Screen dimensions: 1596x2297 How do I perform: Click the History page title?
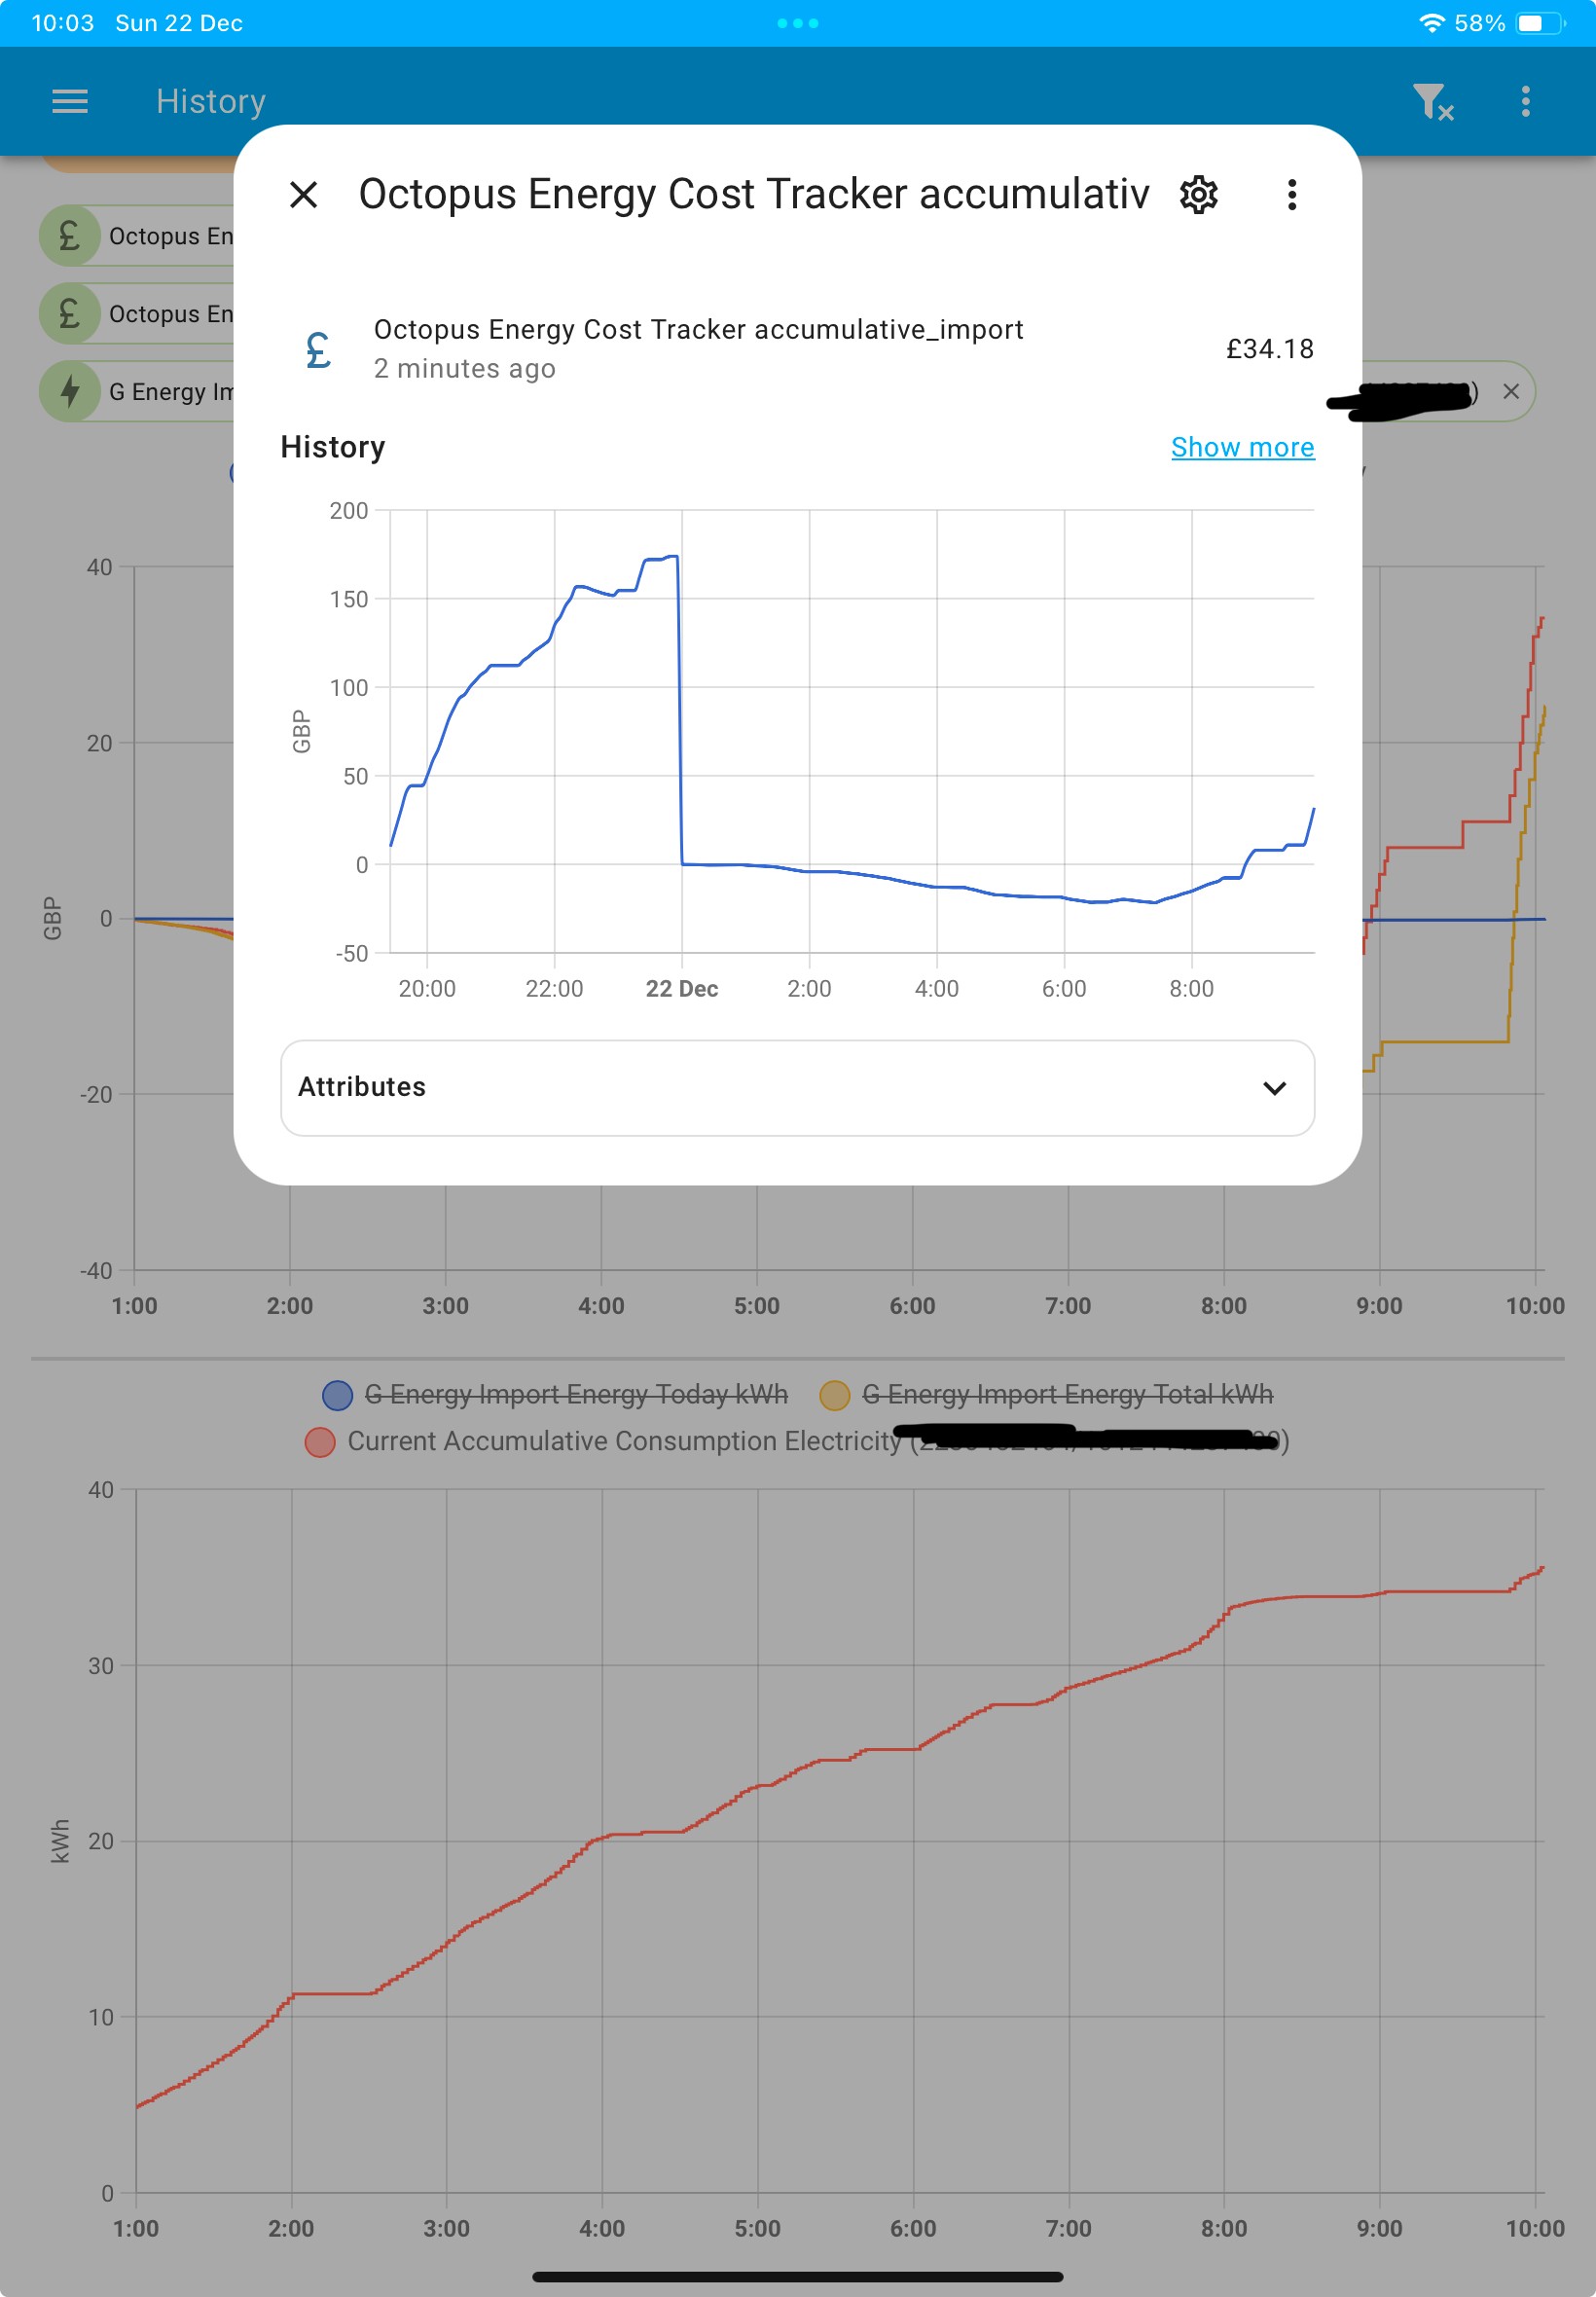[211, 101]
